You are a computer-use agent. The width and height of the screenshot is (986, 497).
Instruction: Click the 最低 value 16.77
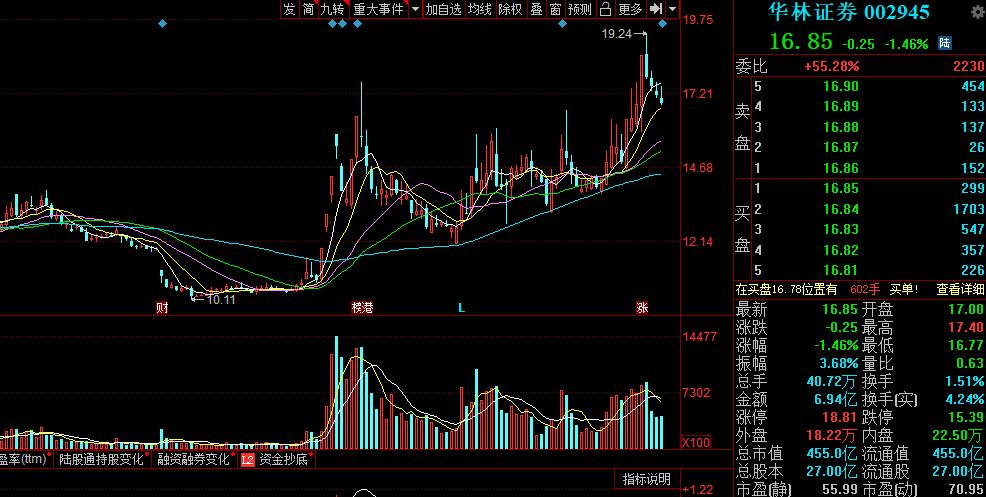click(x=967, y=345)
